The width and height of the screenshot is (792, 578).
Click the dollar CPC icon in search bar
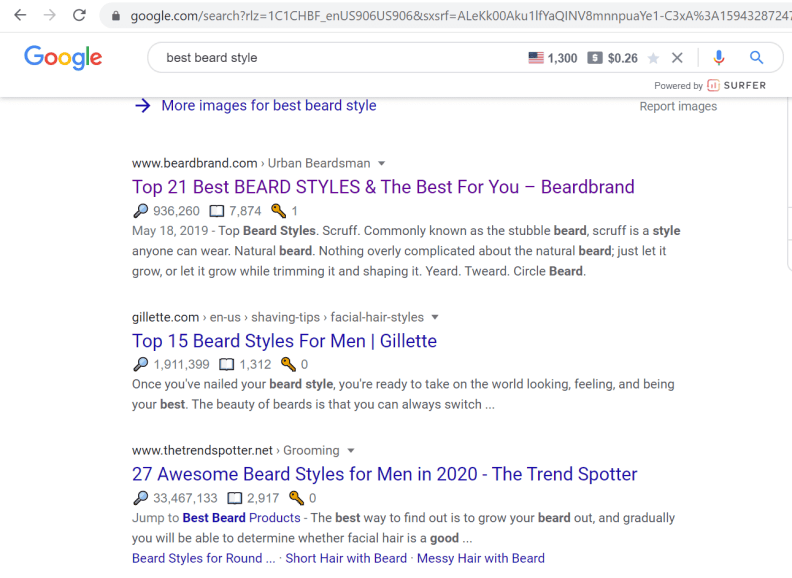click(595, 58)
